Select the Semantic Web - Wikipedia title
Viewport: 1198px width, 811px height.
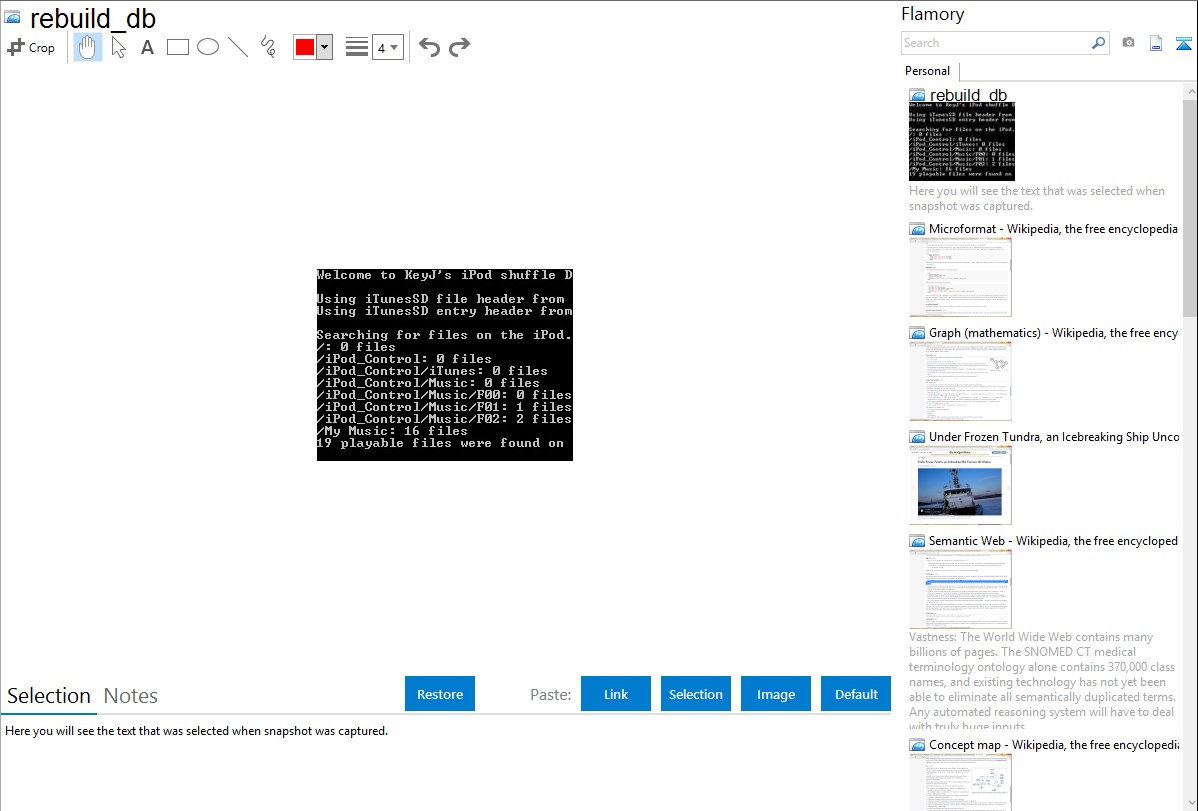pyautogui.click(x=1053, y=540)
